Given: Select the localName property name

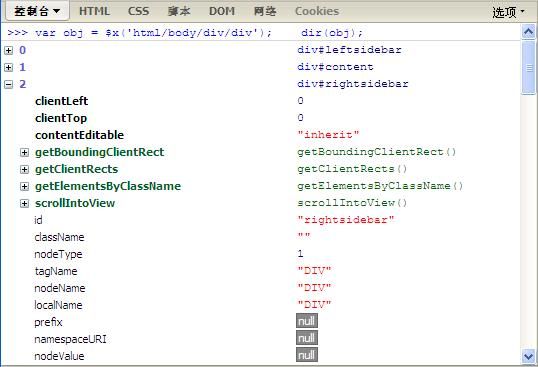Looking at the screenshot, I should pyautogui.click(x=58, y=305).
